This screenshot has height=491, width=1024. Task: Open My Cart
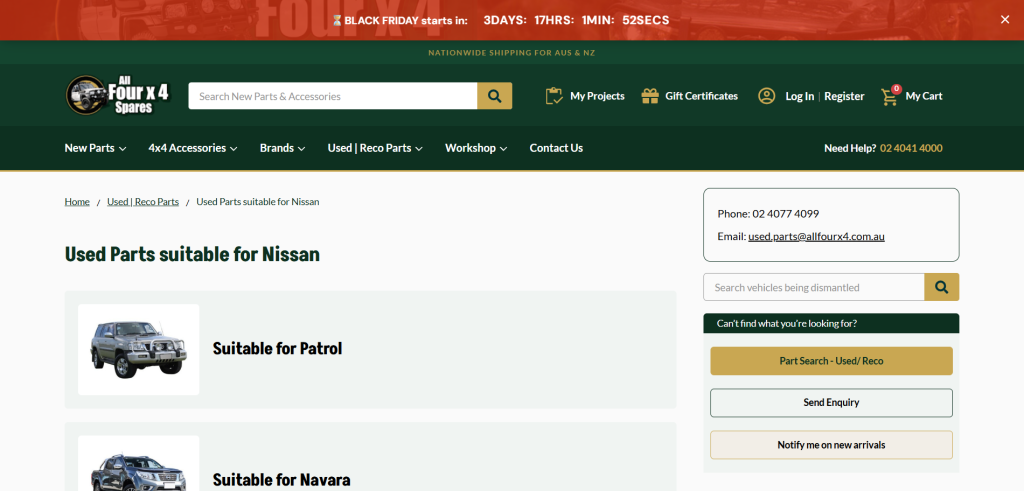923,96
